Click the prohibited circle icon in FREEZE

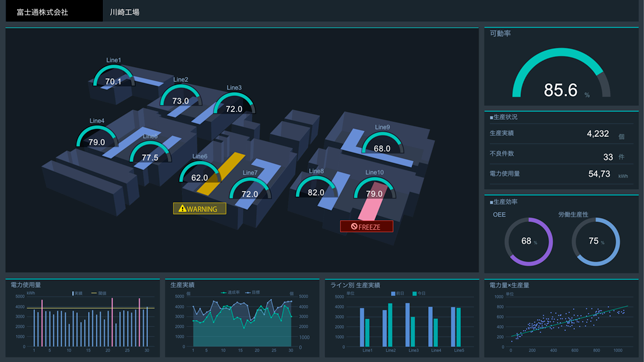click(354, 226)
